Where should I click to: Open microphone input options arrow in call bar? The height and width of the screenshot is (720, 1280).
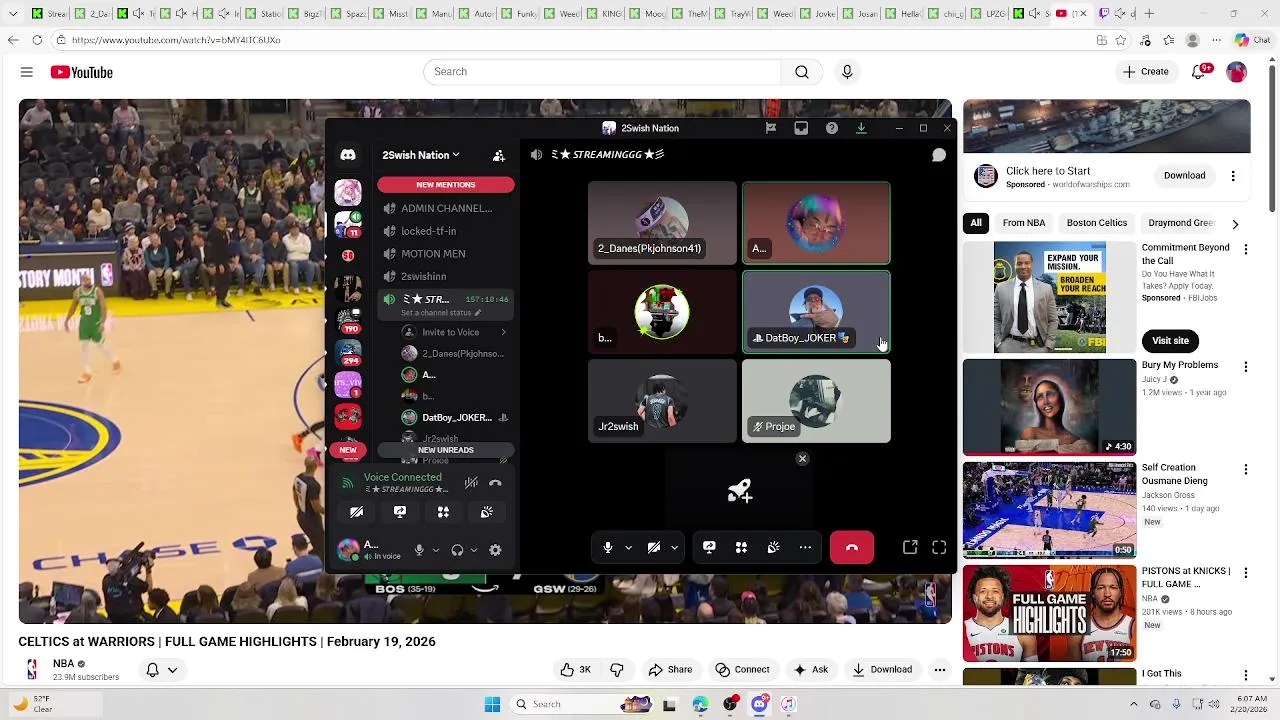click(628, 547)
